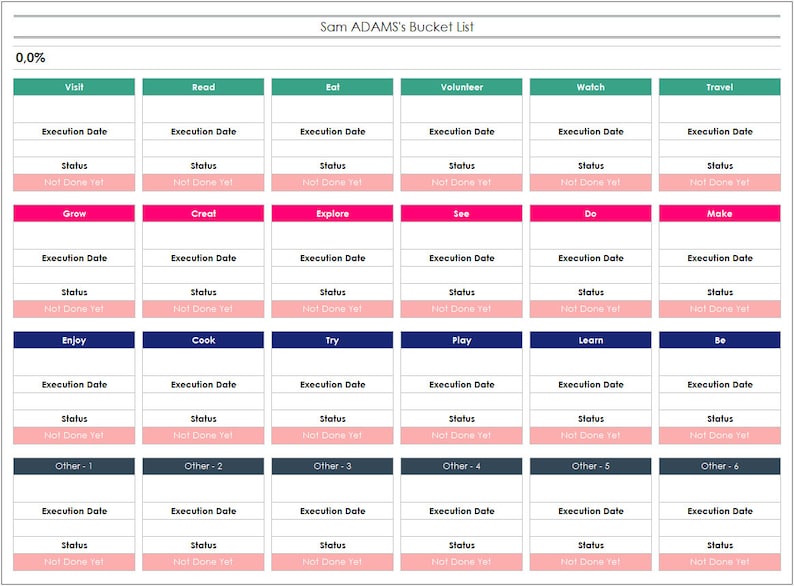Viewport: 794px width, 586px height.
Task: Select the Other - 1 header
Action: tap(74, 466)
